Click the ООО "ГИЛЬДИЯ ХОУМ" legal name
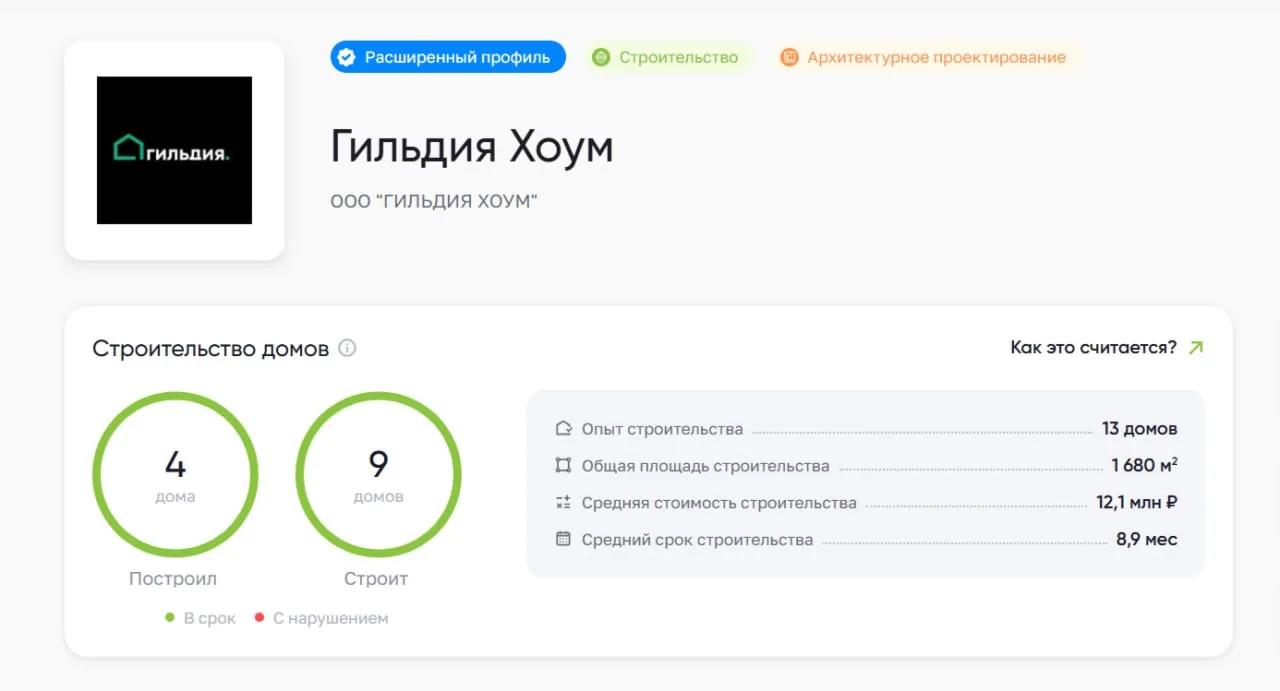Screen dimensions: 1280x691 tap(434, 202)
